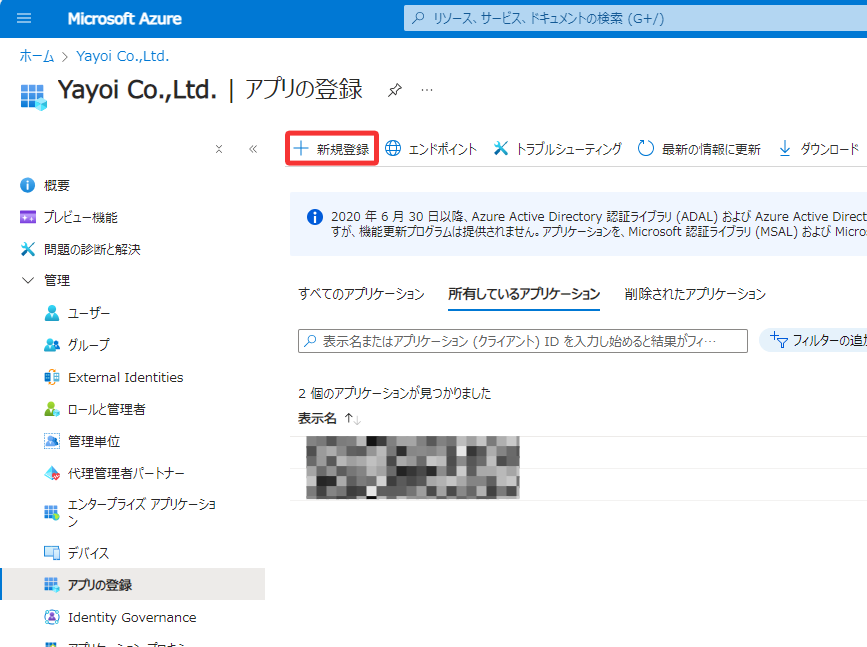The image size is (867, 647).
Task: Pin the アプリの登録 page
Action: pos(395,90)
